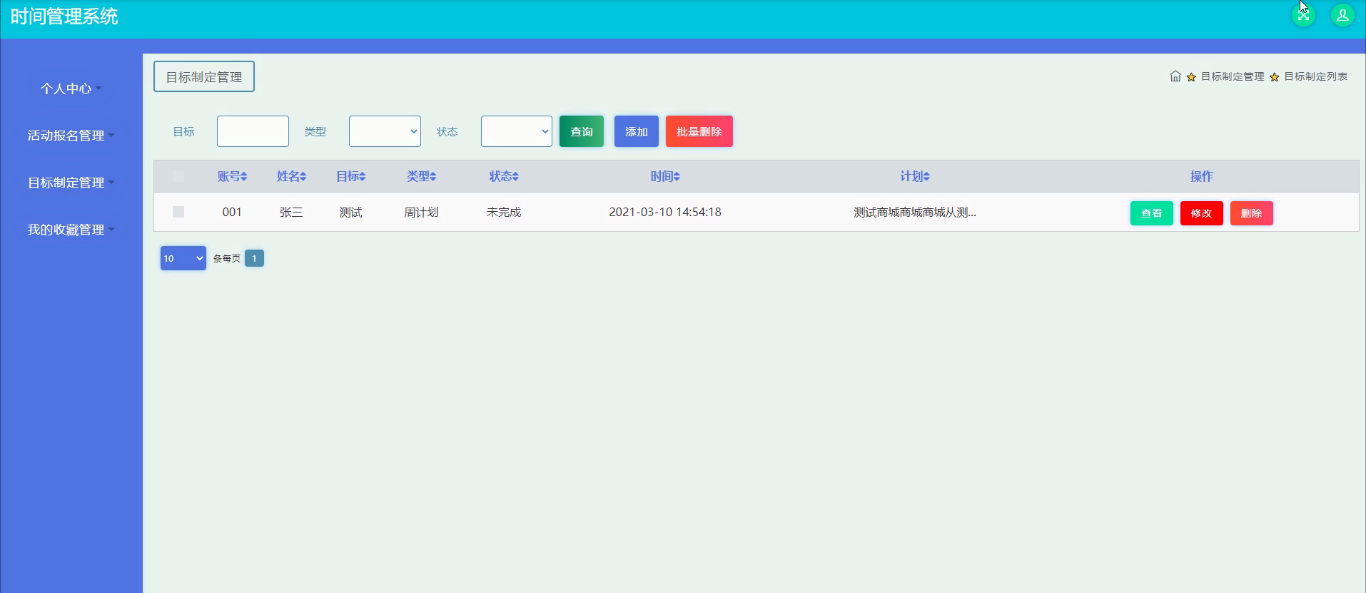The height and width of the screenshot is (593, 1366).
Task: Sort by 时间 column arrows
Action: (x=677, y=177)
